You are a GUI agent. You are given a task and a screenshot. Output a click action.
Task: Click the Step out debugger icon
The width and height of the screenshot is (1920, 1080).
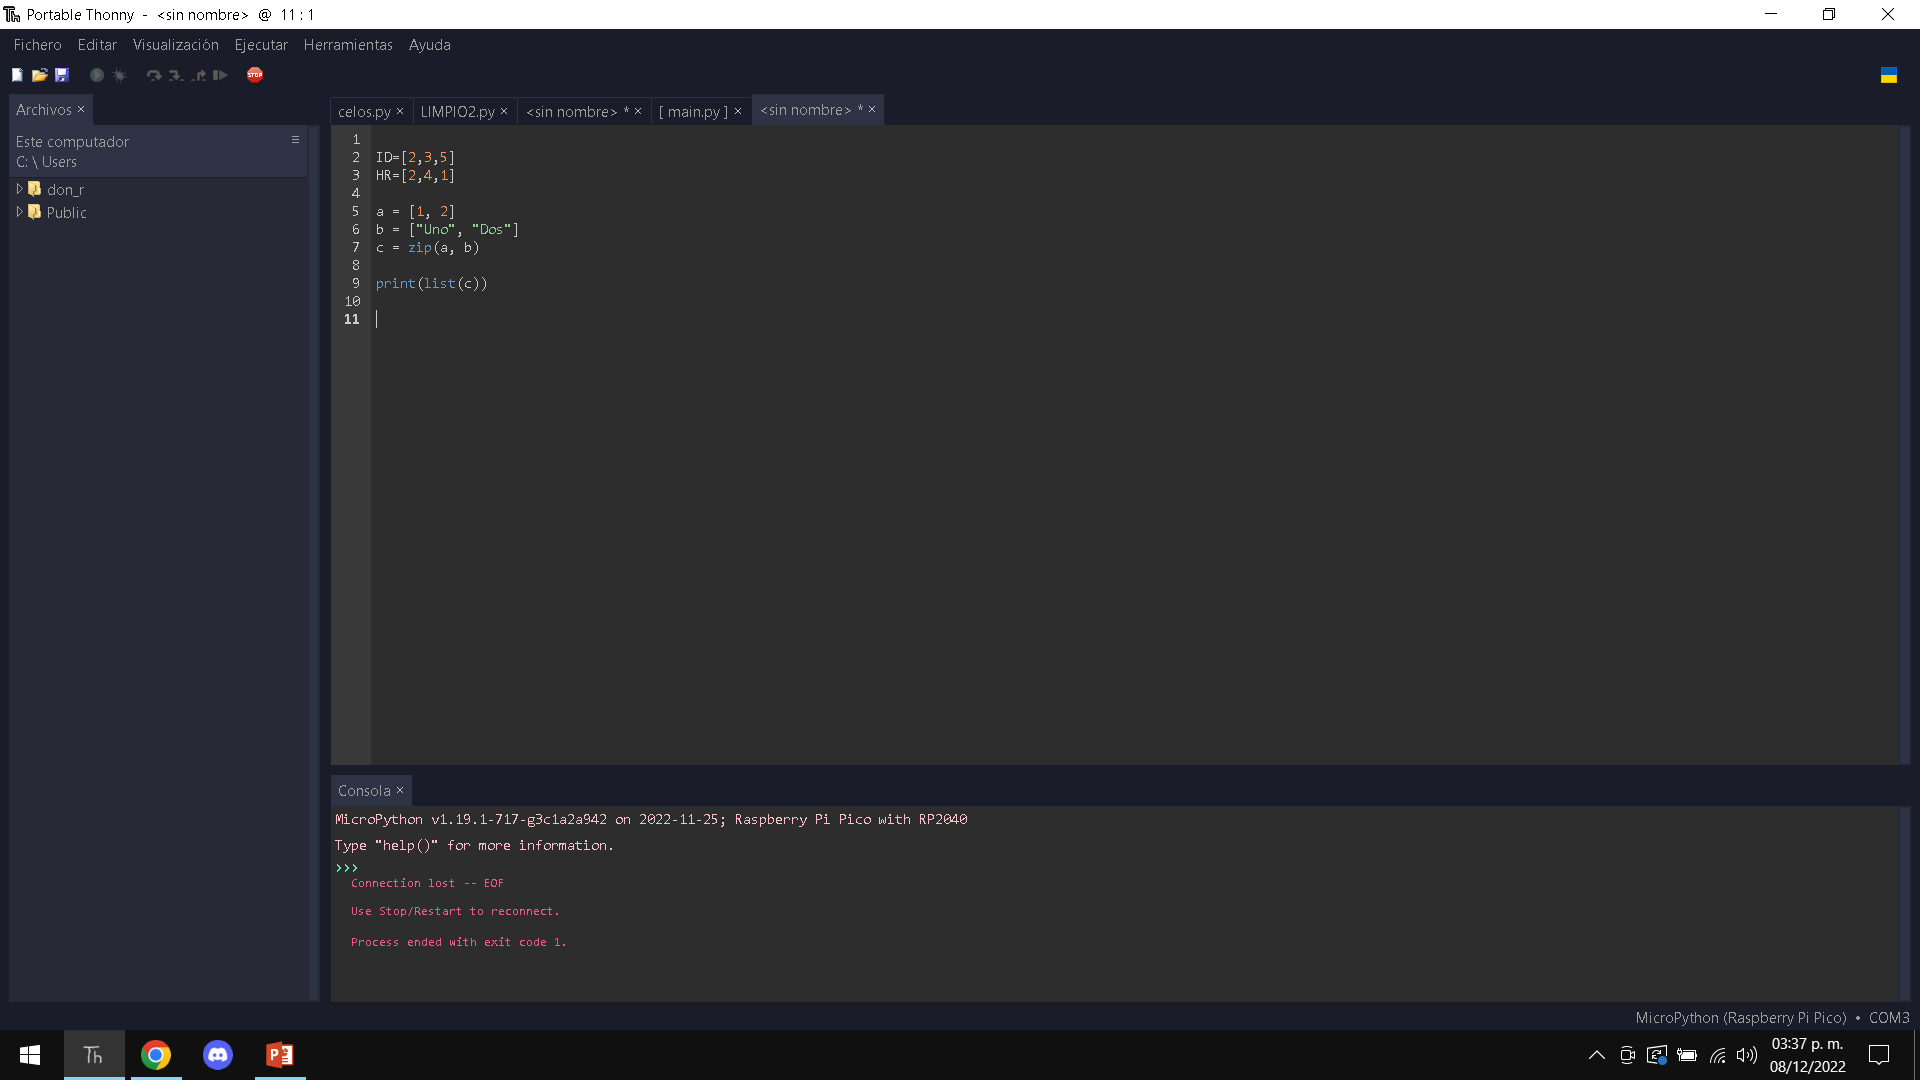coord(198,75)
